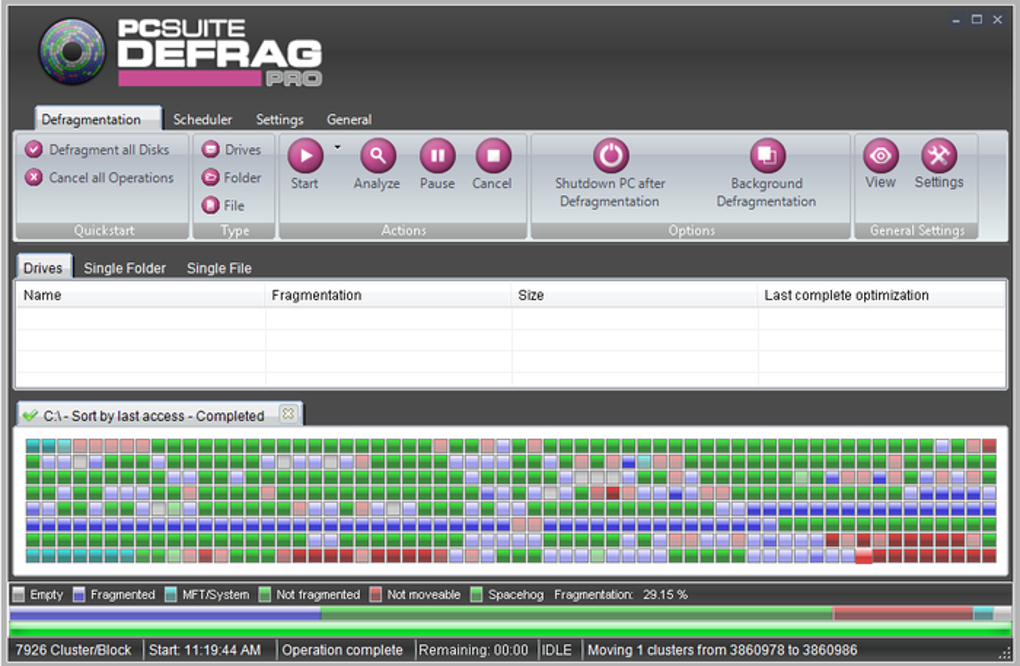The height and width of the screenshot is (666, 1020).
Task: Switch to the Scheduler tab
Action: (x=202, y=119)
